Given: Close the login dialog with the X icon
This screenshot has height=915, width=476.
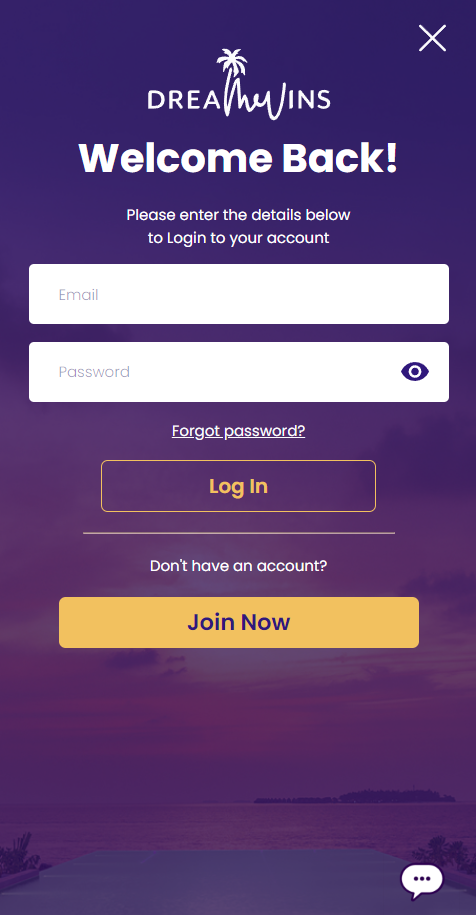Looking at the screenshot, I should click(x=432, y=38).
